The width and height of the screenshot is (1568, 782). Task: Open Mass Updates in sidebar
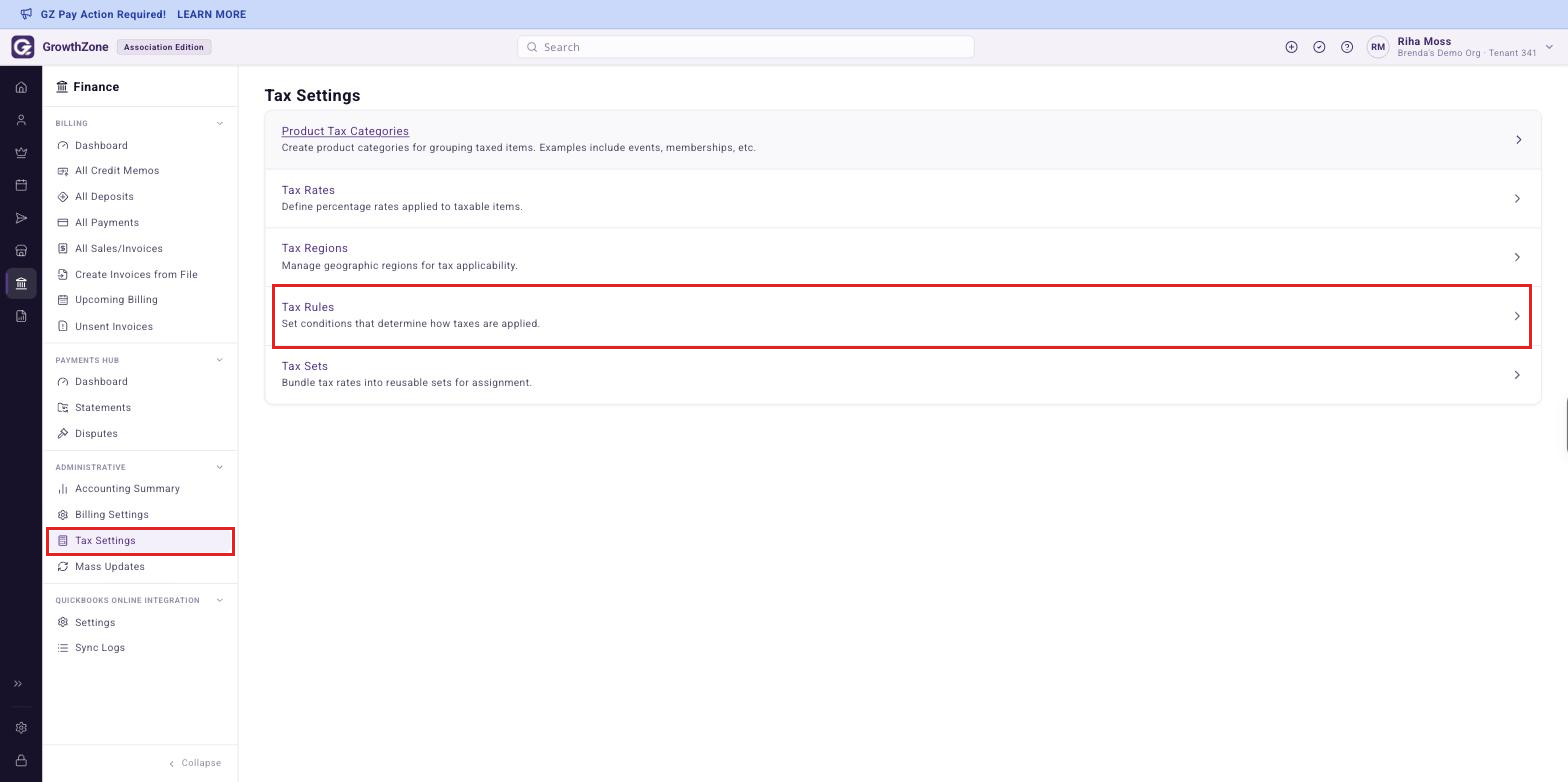110,567
